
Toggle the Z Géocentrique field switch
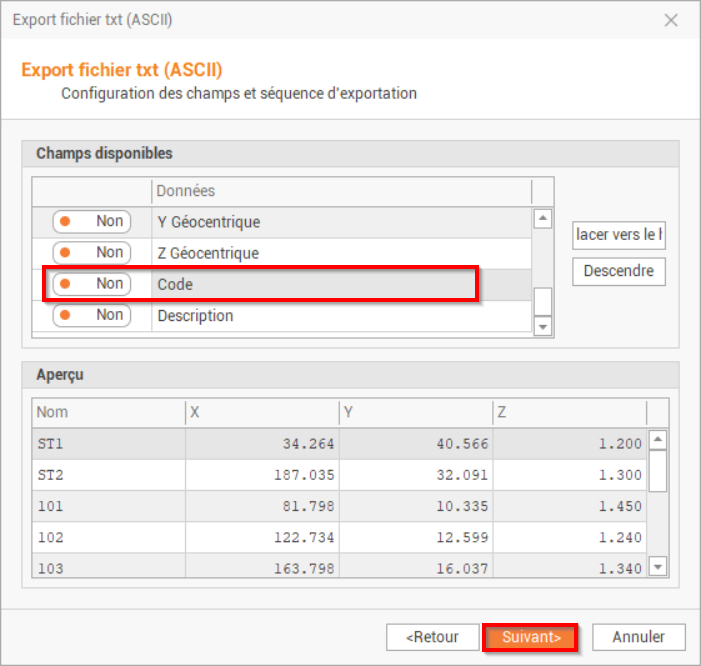tap(91, 253)
